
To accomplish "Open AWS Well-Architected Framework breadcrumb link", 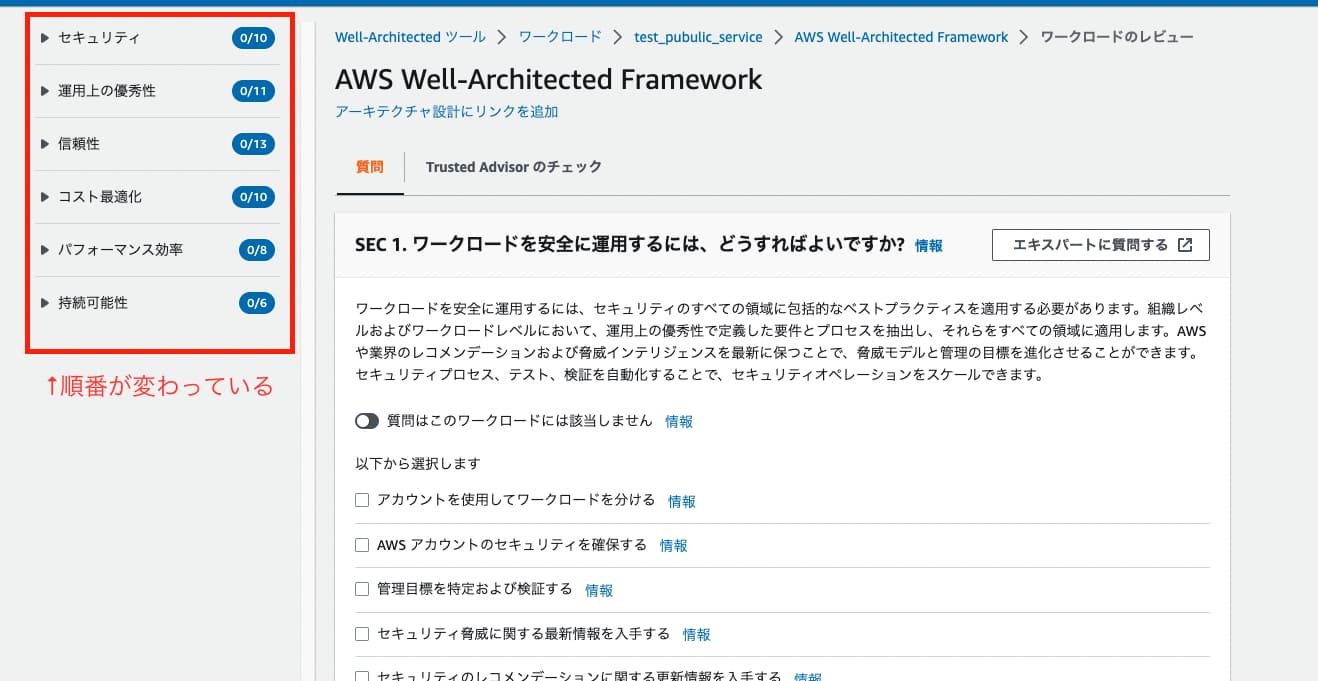I will pos(901,37).
